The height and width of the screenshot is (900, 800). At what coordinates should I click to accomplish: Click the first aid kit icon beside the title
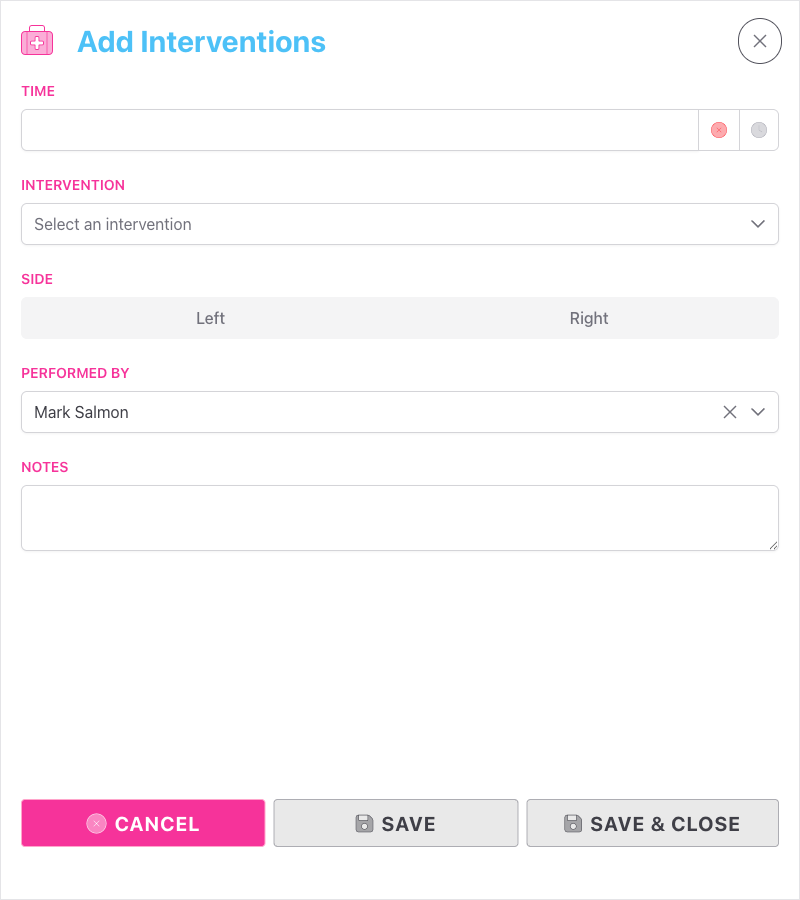coord(37,40)
